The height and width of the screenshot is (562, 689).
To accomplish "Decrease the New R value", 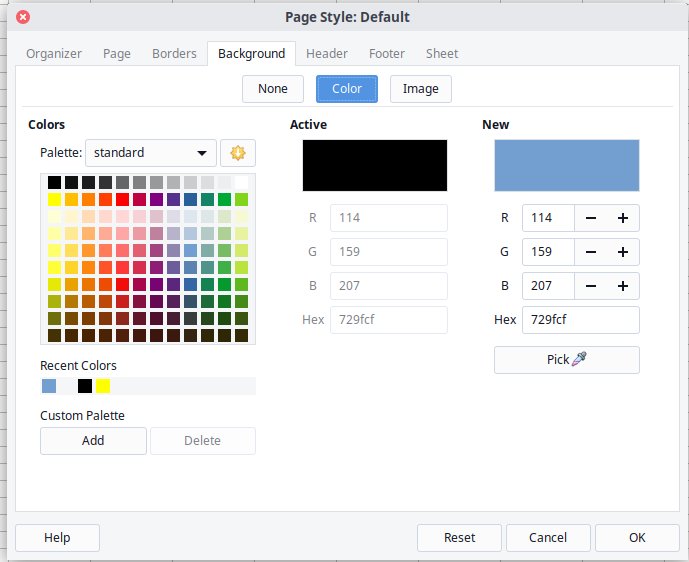I will coord(591,218).
